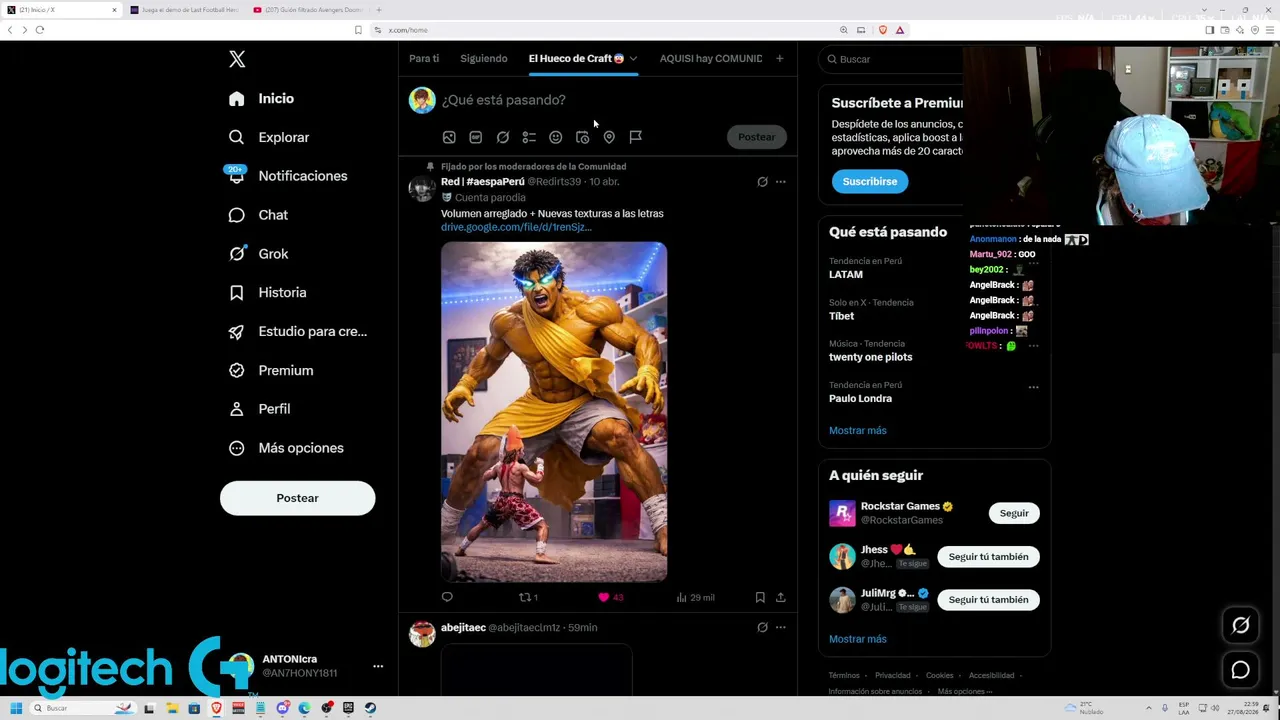Open Perfil person icon in the sidebar
This screenshot has width=1280, height=720.
pyautogui.click(x=236, y=409)
